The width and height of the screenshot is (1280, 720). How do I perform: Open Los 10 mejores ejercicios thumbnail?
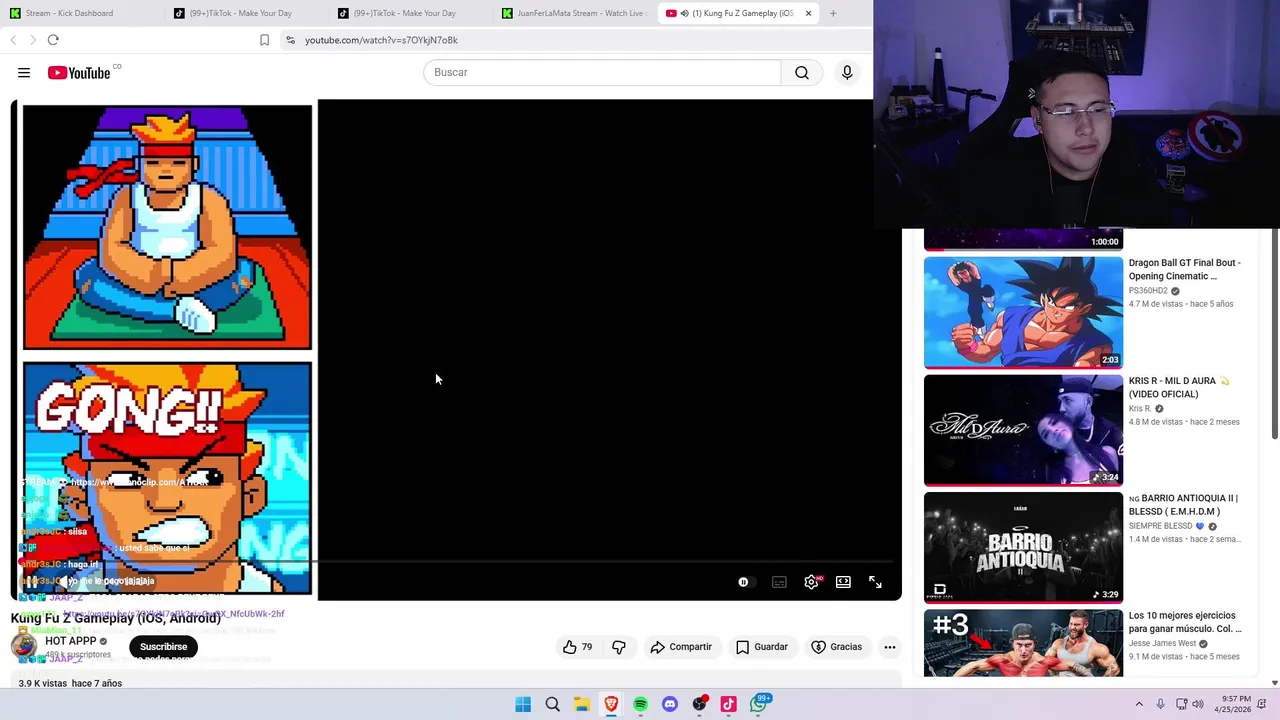1023,643
